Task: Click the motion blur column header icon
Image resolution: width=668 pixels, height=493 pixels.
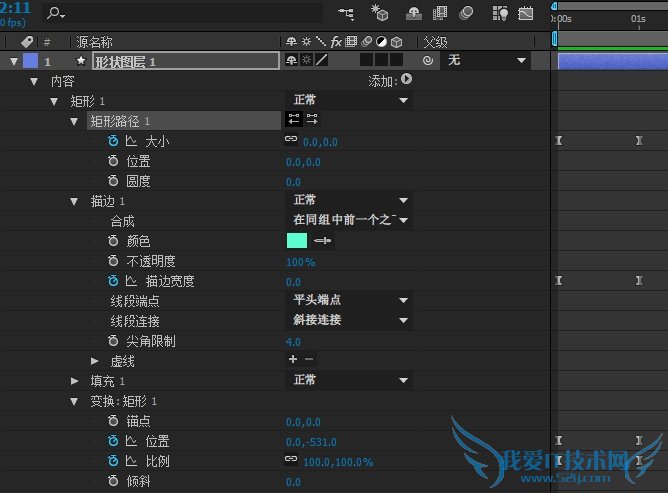Action: [366, 42]
